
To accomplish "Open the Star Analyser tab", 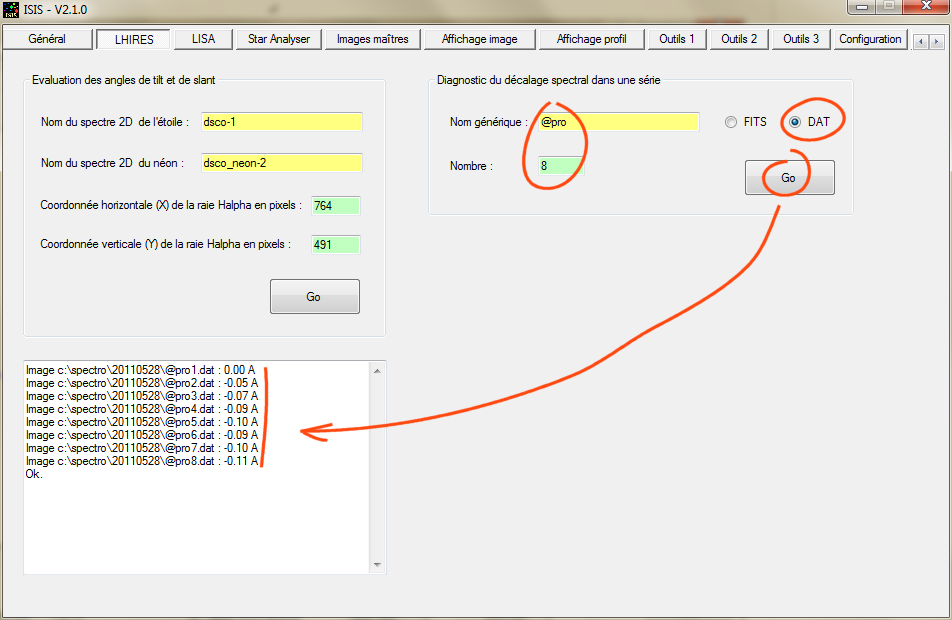I will 279,39.
